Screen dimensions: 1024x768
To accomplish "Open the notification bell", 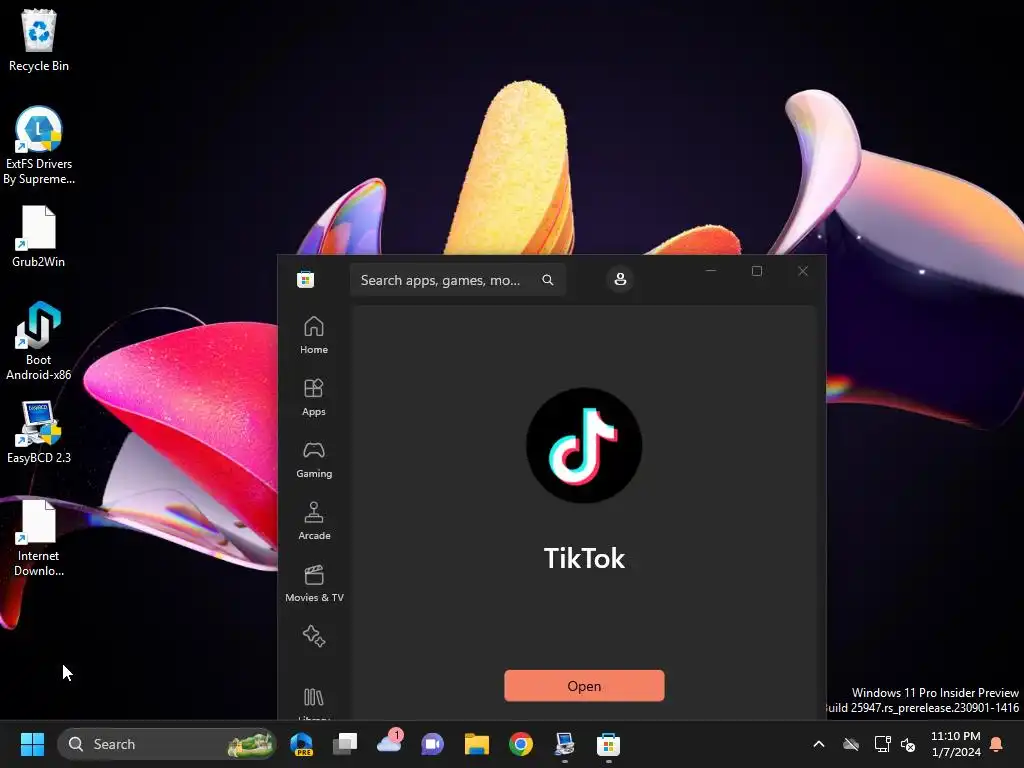I will pos(997,744).
